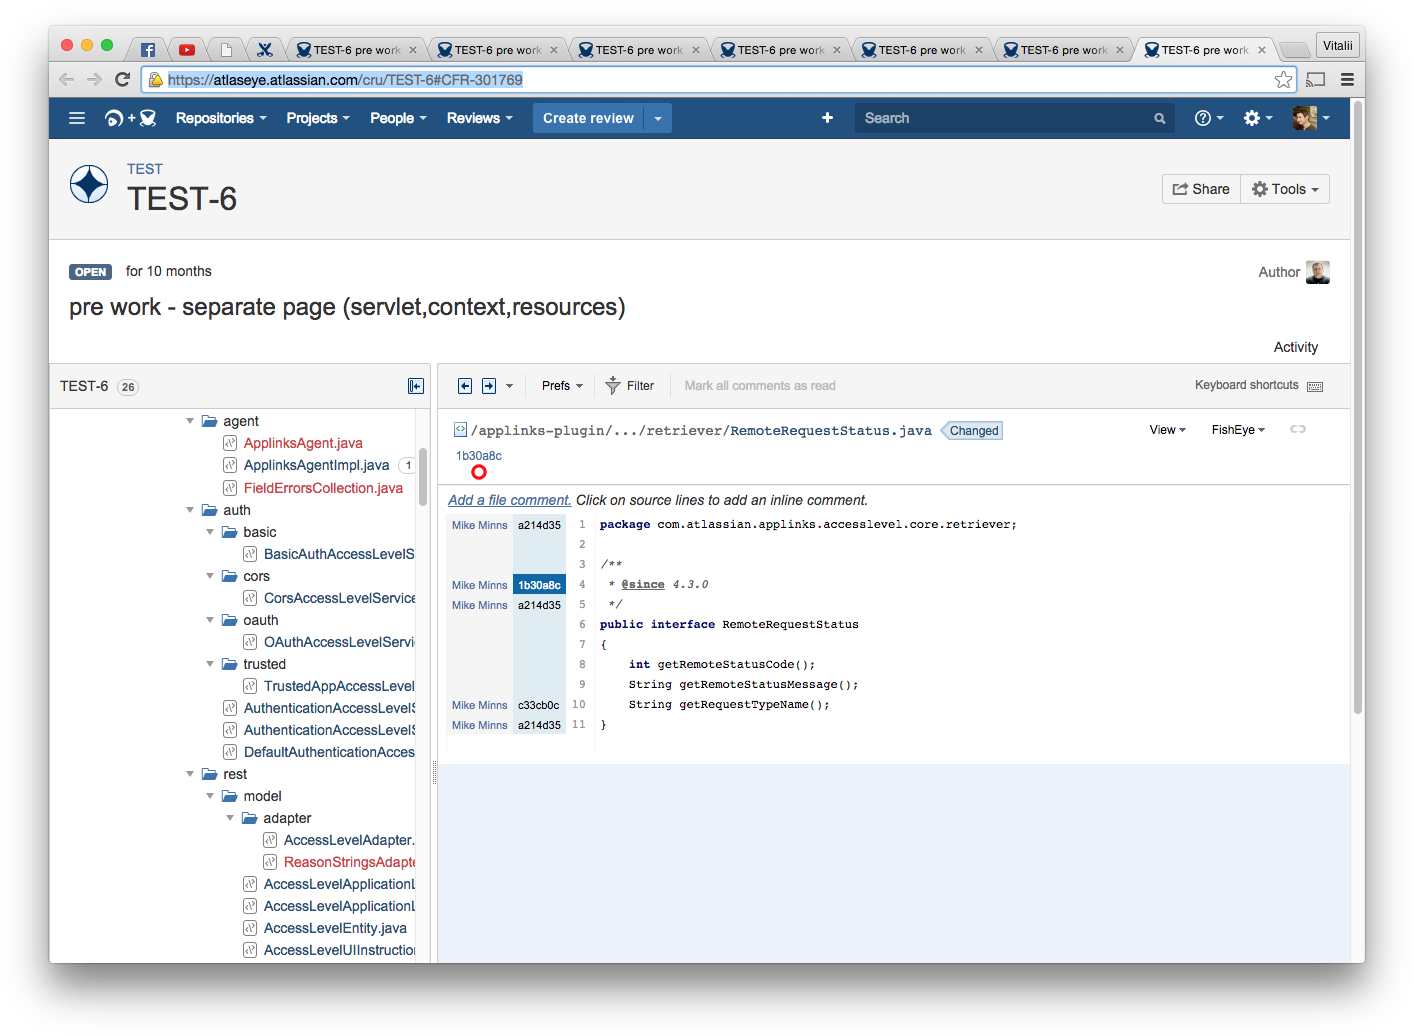Click the plus icon in header
Image resolution: width=1413 pixels, height=1036 pixels.
[x=827, y=118]
